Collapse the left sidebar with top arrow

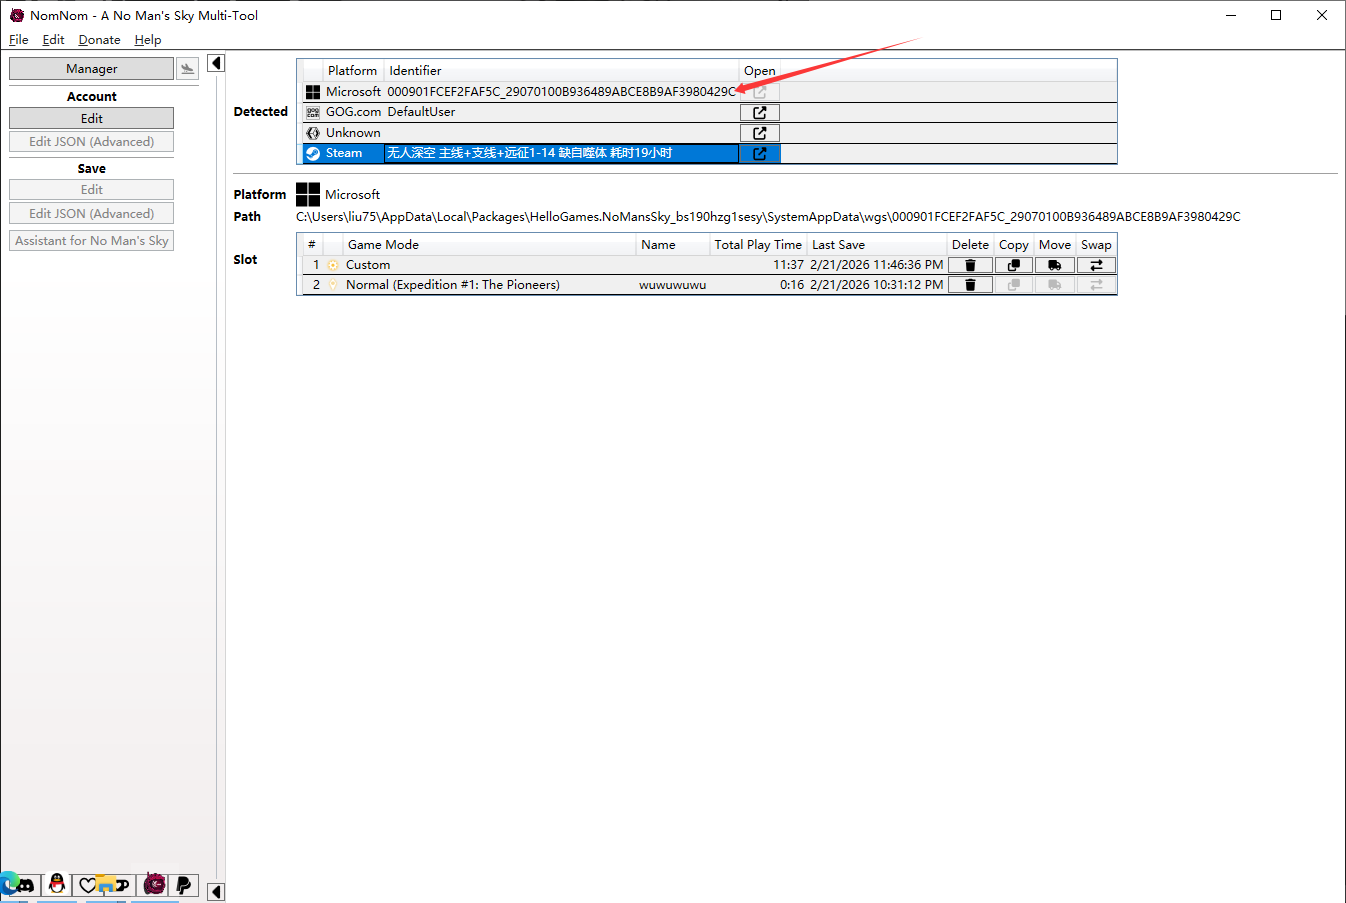216,64
